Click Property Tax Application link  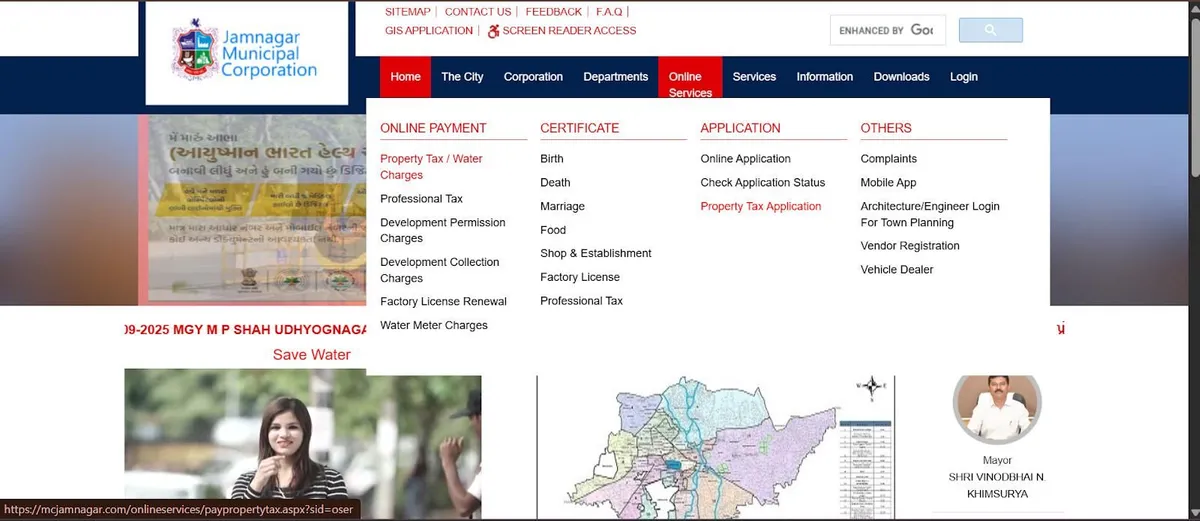[760, 207]
